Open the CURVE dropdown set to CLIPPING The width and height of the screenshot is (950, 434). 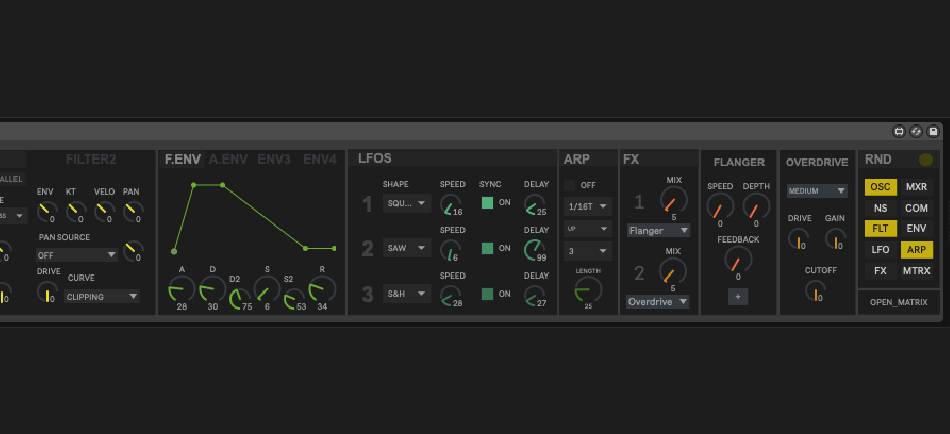[x=102, y=296]
